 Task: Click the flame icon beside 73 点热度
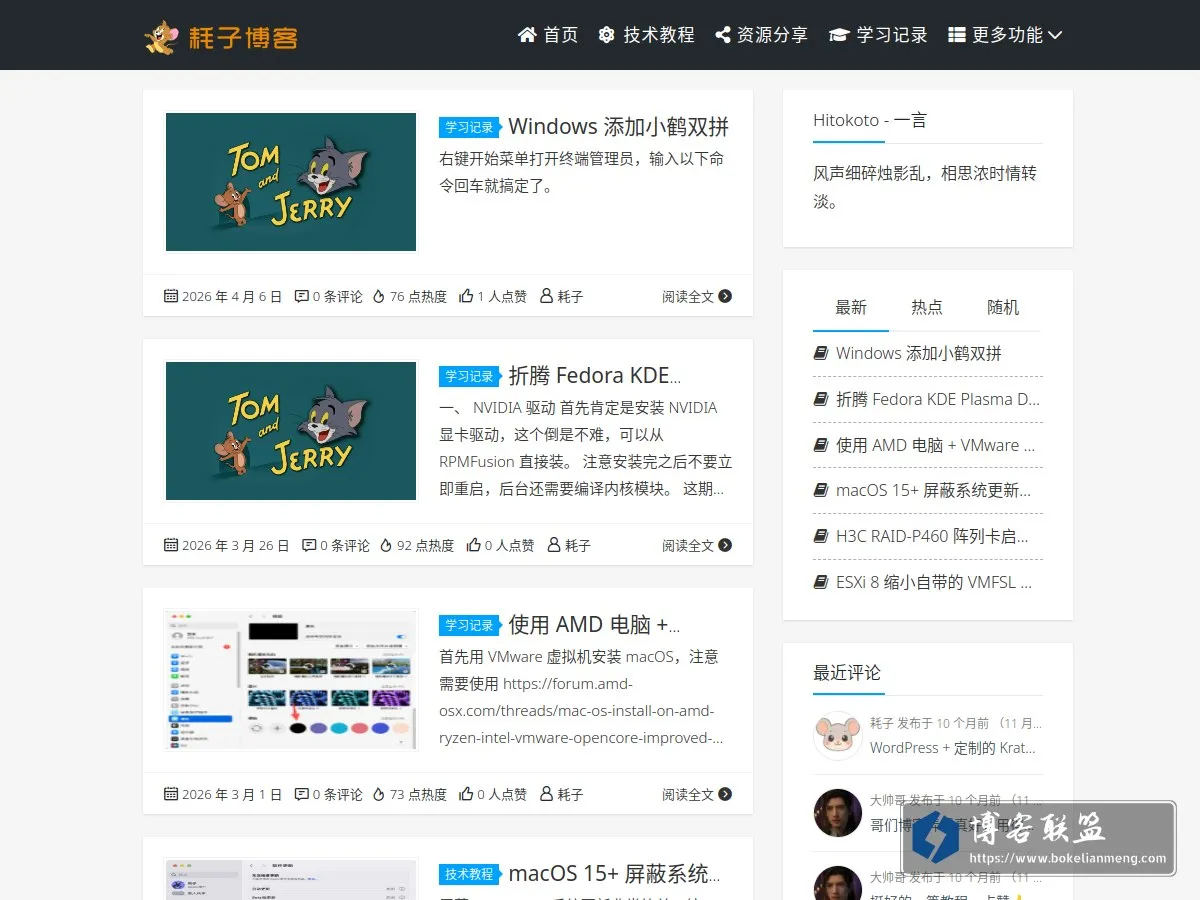click(379, 795)
